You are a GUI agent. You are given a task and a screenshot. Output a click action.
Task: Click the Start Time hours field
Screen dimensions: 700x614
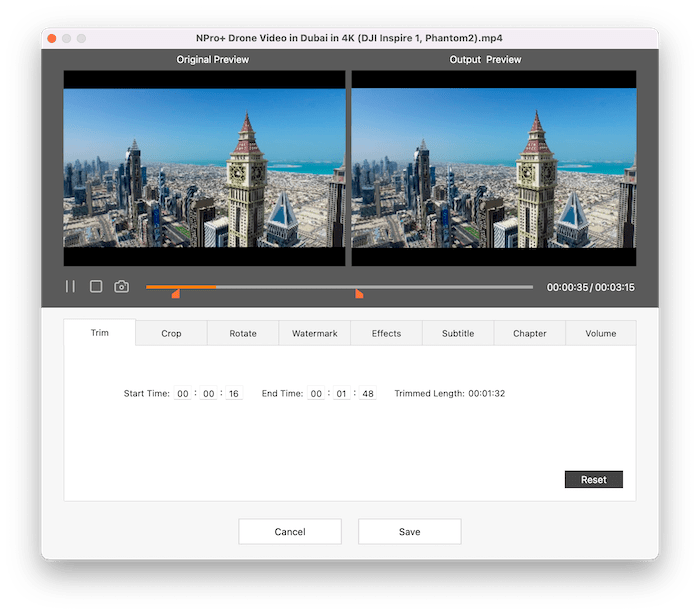click(x=183, y=394)
